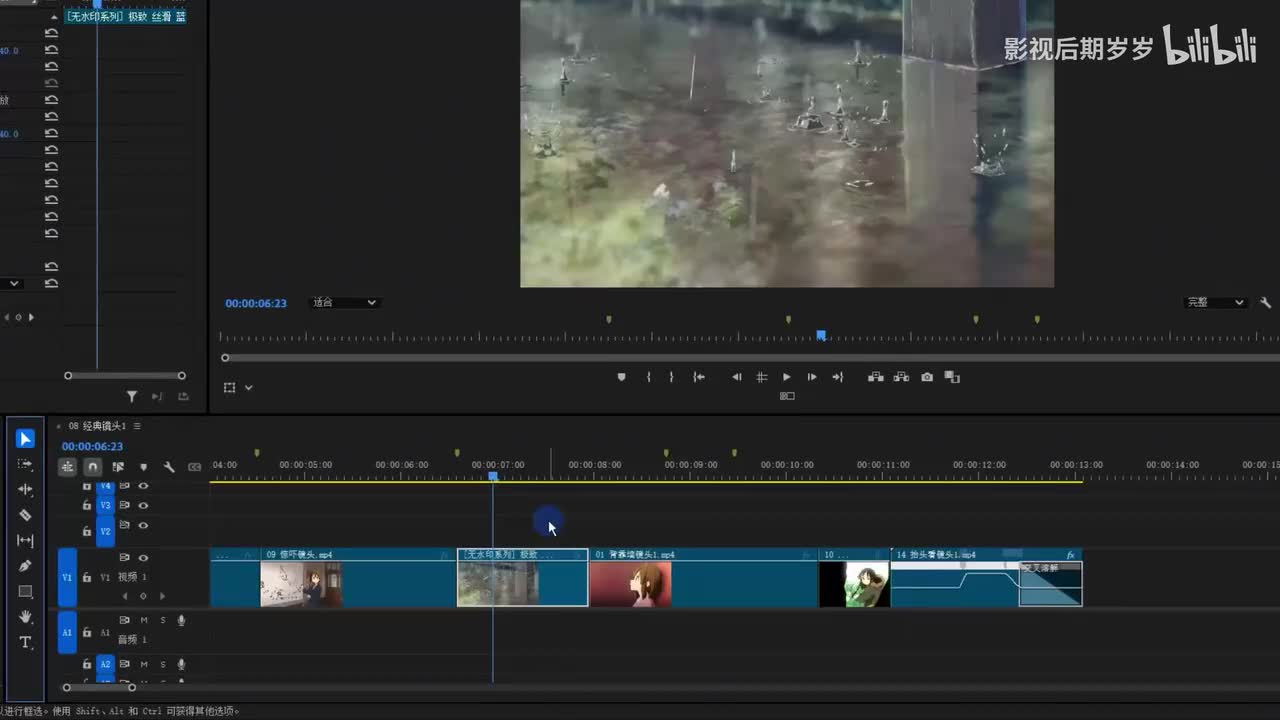This screenshot has height=720, width=1280.
Task: Hide track V3 with eye icon
Action: pyautogui.click(x=144, y=505)
